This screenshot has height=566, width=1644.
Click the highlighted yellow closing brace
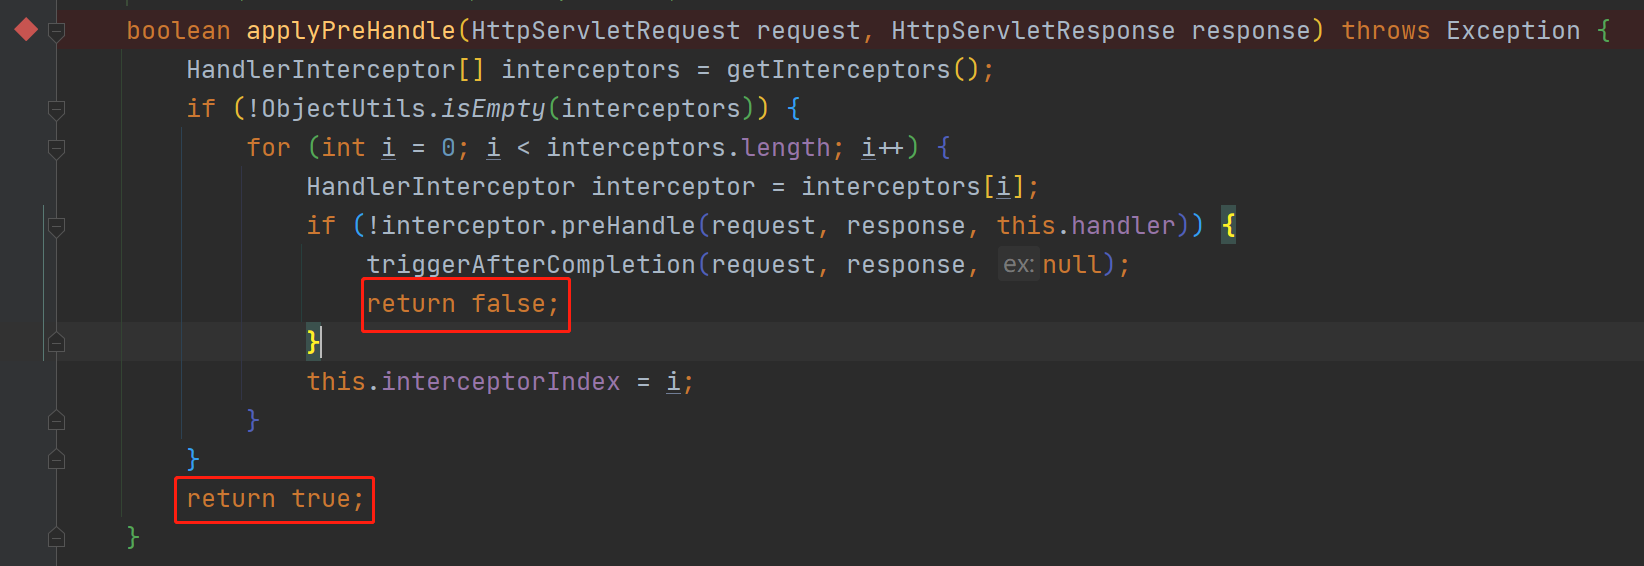point(313,342)
